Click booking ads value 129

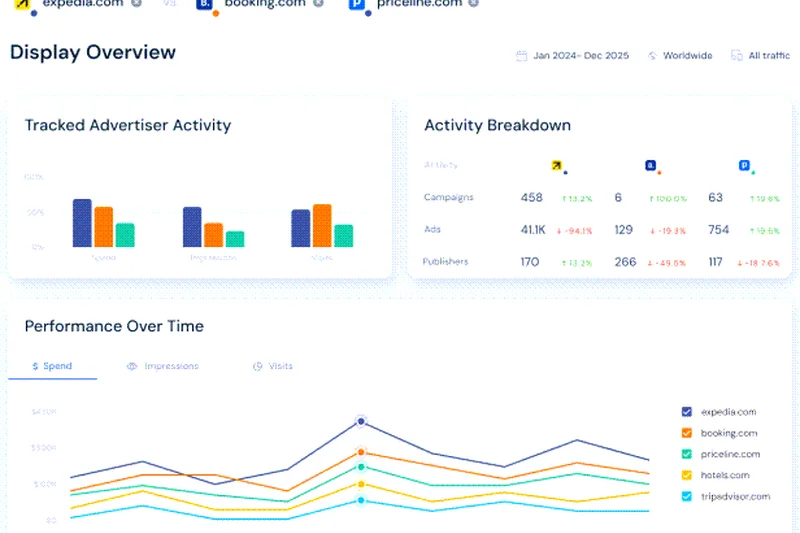[623, 230]
